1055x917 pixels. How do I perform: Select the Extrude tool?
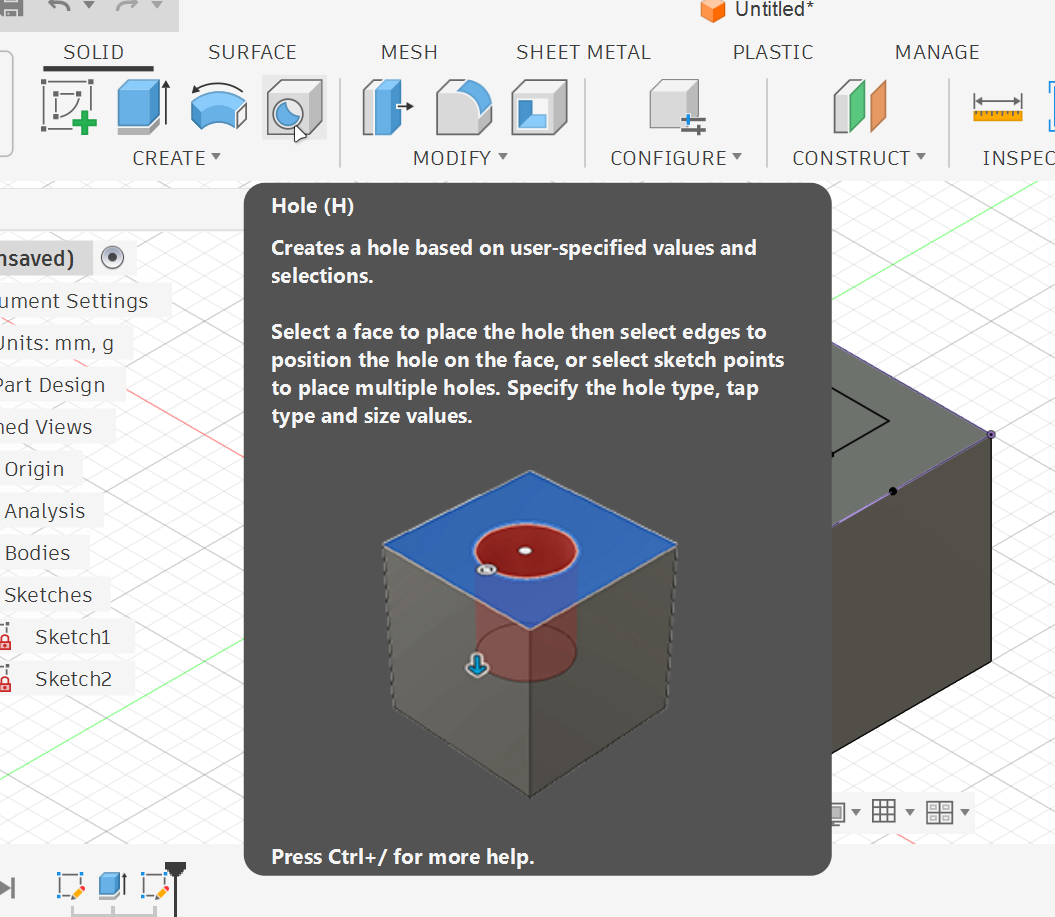click(x=144, y=106)
